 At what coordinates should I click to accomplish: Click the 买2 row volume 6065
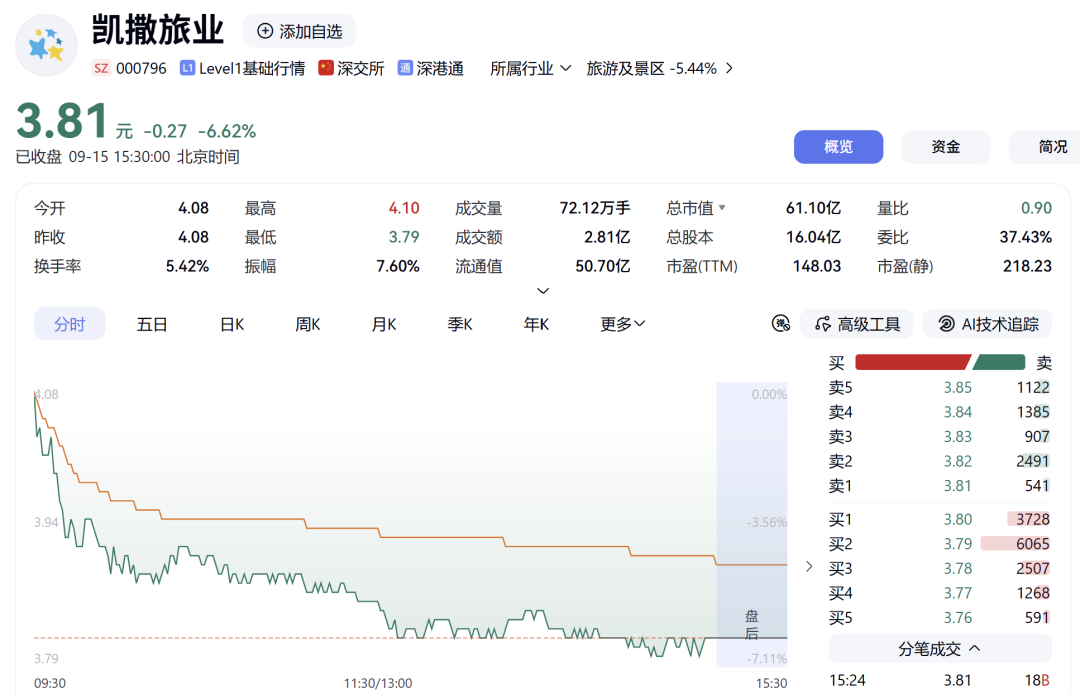[1032, 544]
